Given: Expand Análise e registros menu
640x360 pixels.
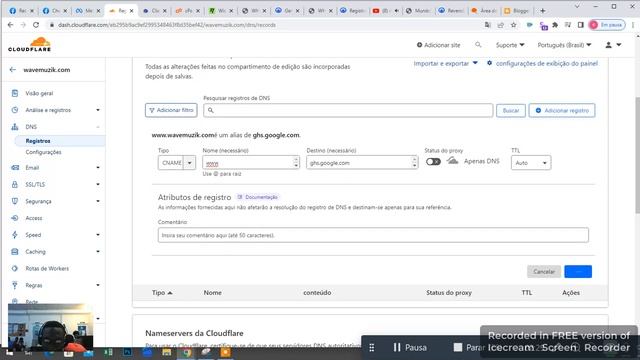Looking at the screenshot, I should point(98,110).
